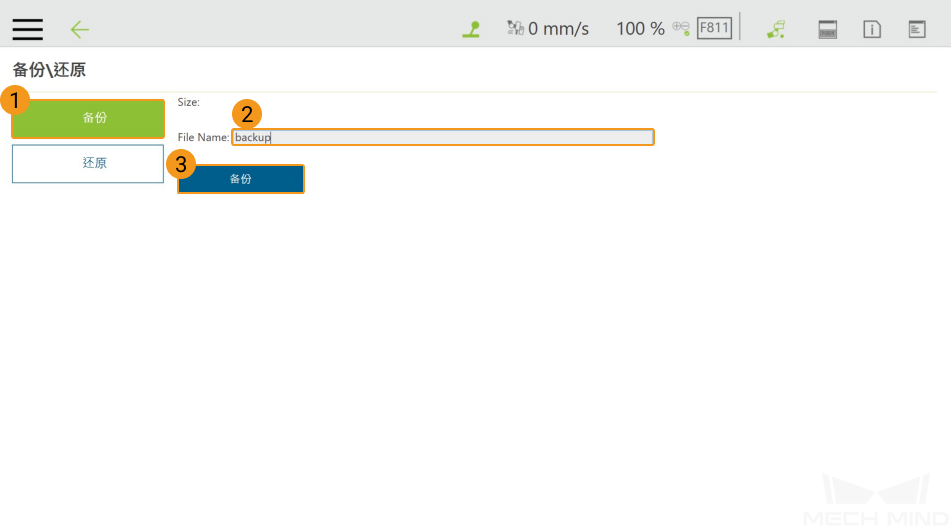Click the 备份\还原 page title
The image size is (951, 530).
pos(49,71)
